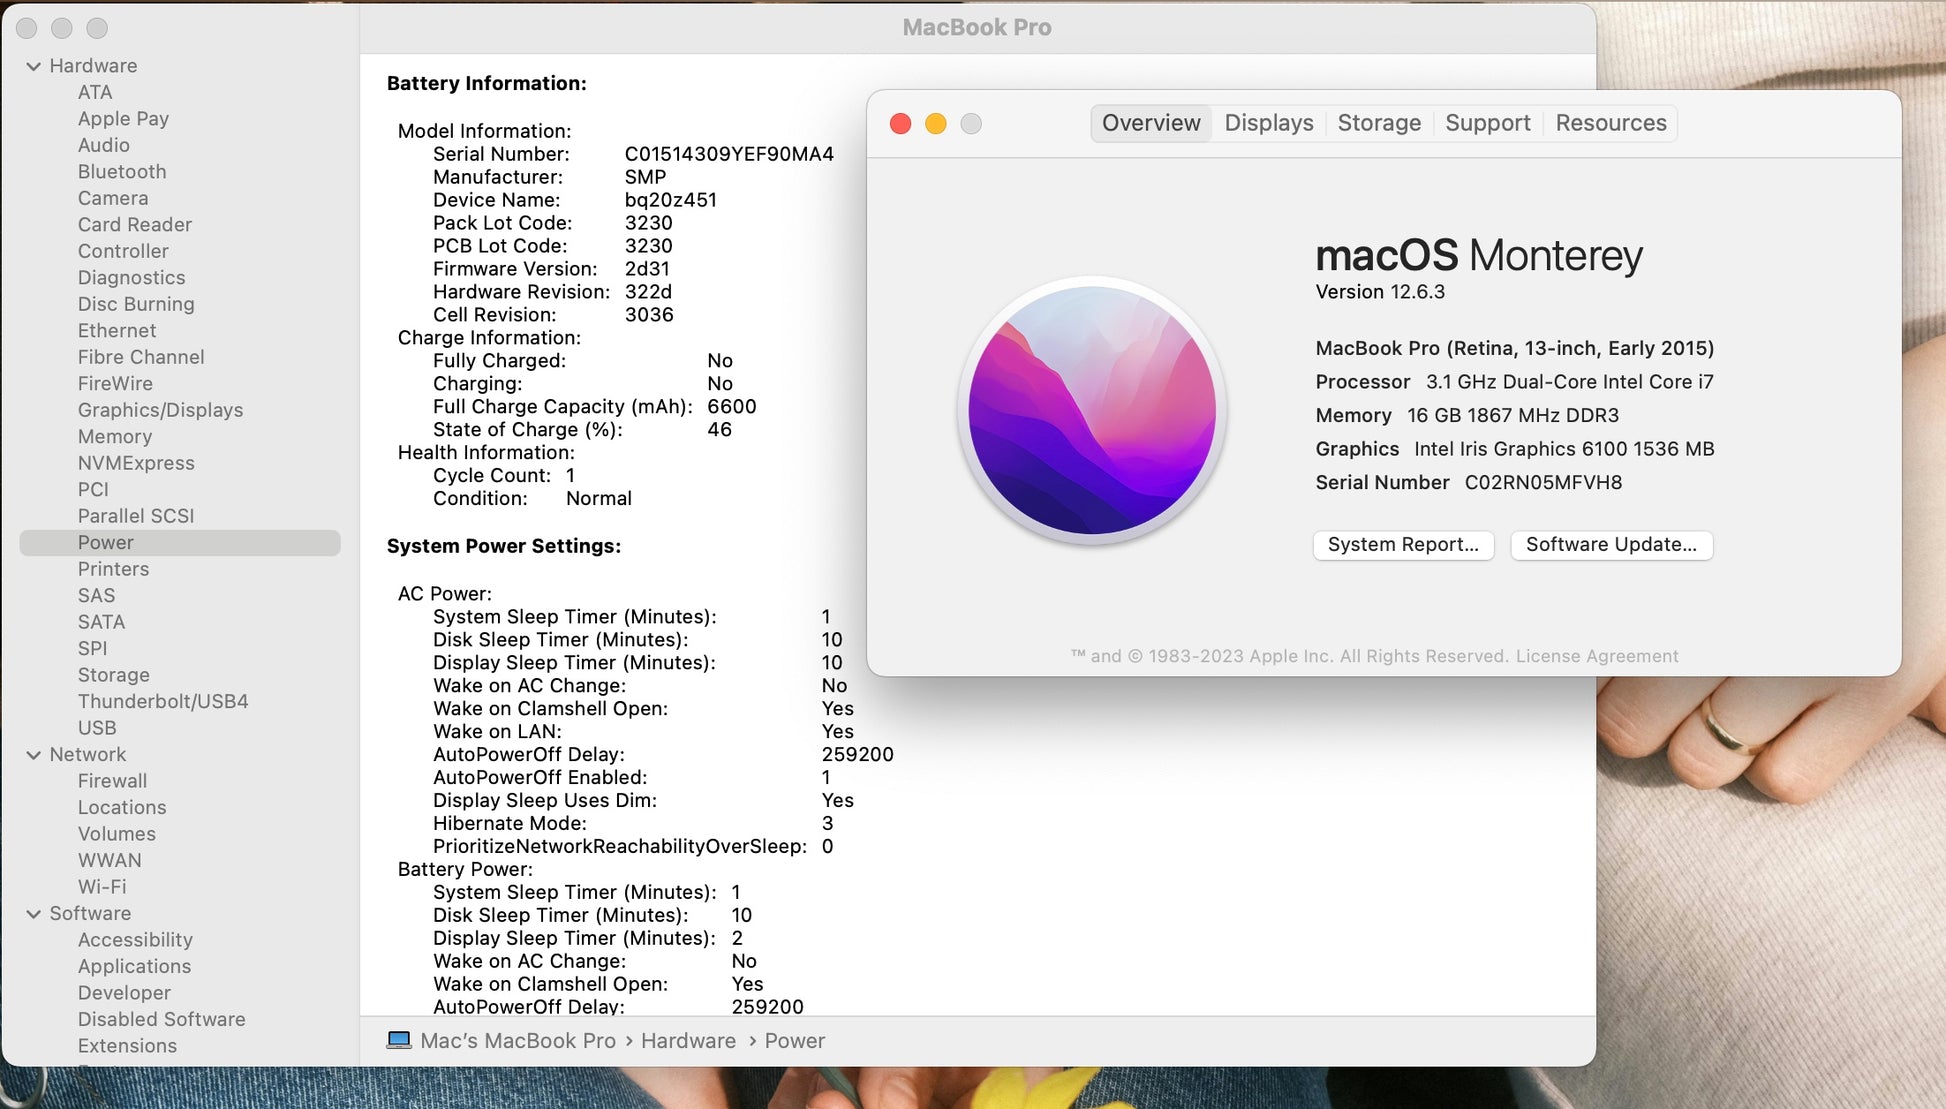1946x1109 pixels.
Task: Click the macOS Monterey logo image
Action: click(1092, 411)
